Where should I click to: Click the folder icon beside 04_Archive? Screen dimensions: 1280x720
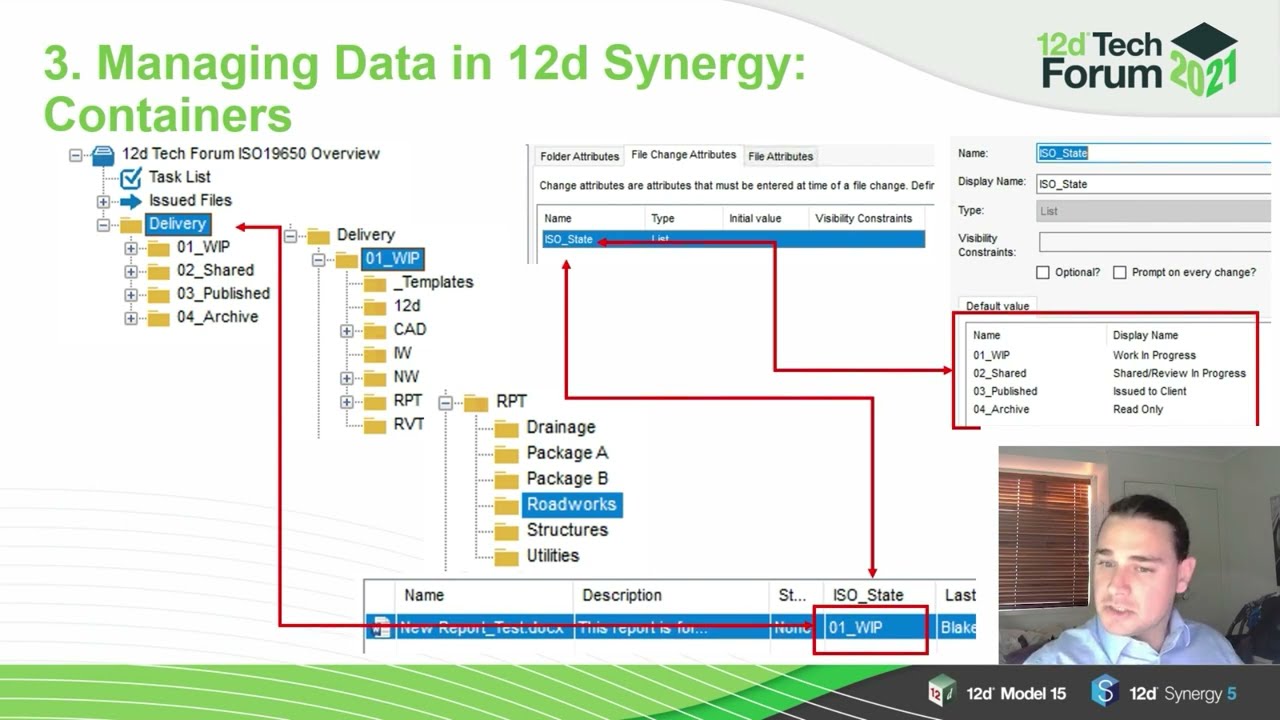pyautogui.click(x=158, y=318)
